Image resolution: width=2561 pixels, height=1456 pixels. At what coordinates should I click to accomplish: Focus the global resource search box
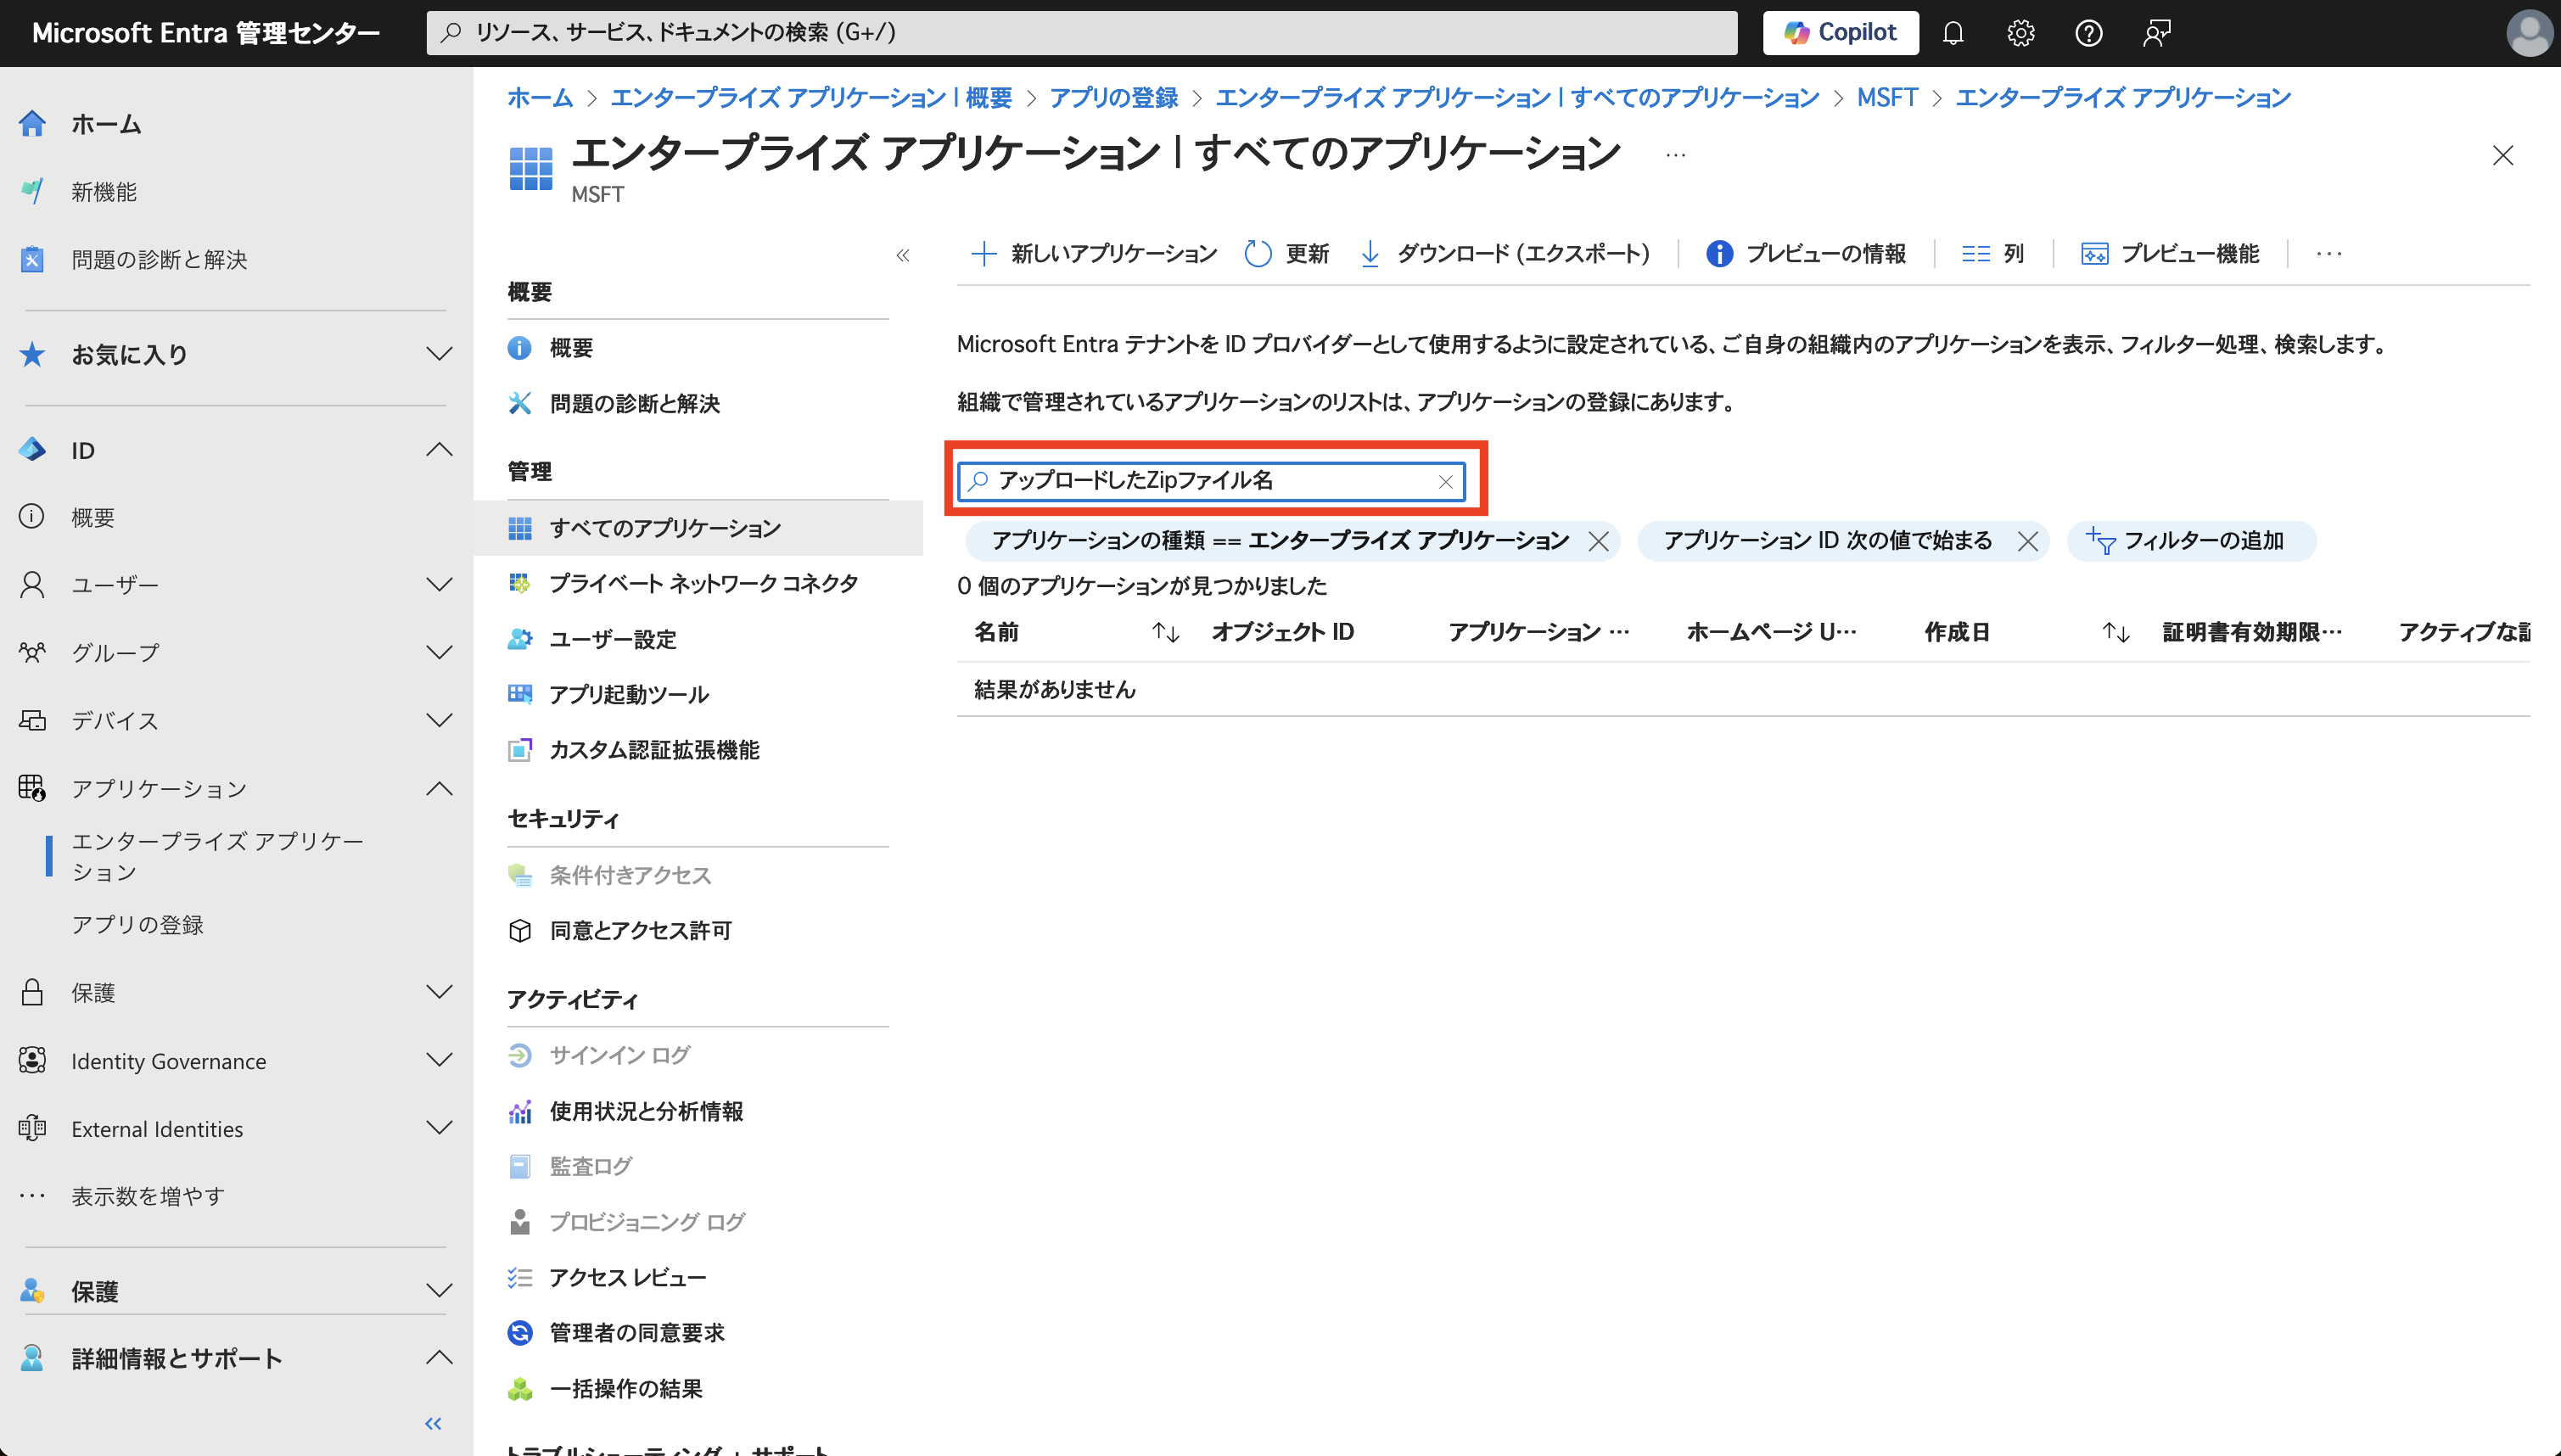click(1081, 33)
